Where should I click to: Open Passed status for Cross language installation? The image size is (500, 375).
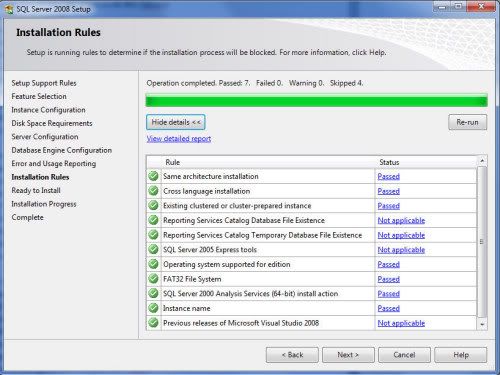pyautogui.click(x=388, y=191)
